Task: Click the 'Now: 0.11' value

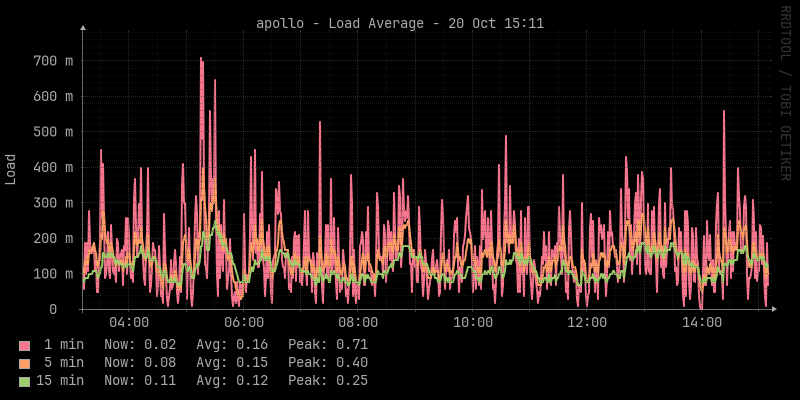Action: pyautogui.click(x=140, y=381)
